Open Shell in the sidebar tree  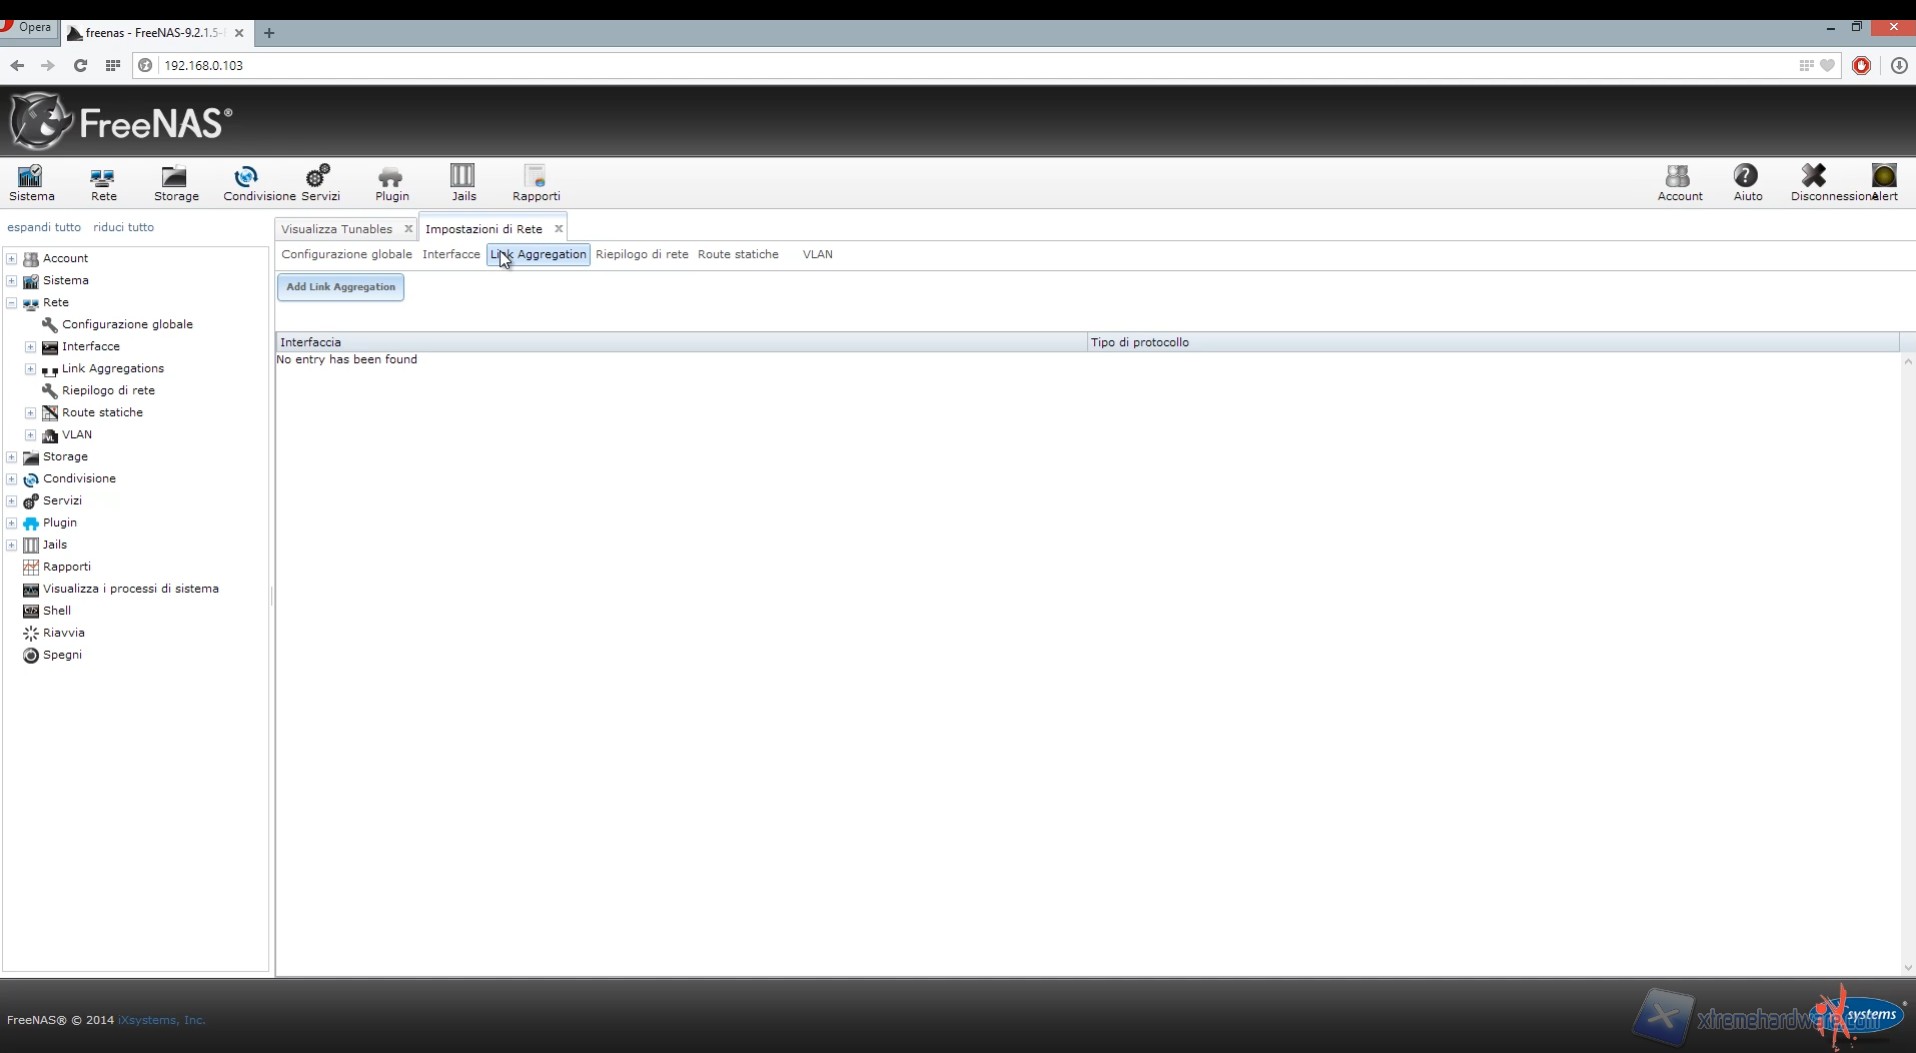(57, 611)
